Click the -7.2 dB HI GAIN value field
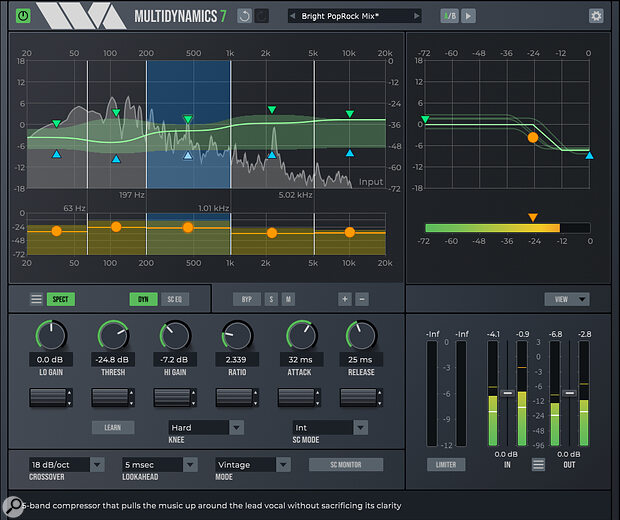The width and height of the screenshot is (620, 520). (175, 359)
